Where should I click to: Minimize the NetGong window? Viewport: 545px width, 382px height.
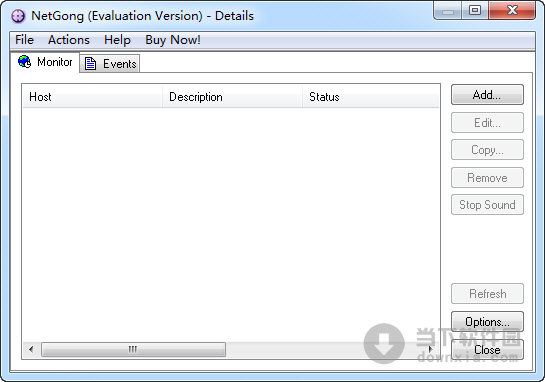coord(448,10)
